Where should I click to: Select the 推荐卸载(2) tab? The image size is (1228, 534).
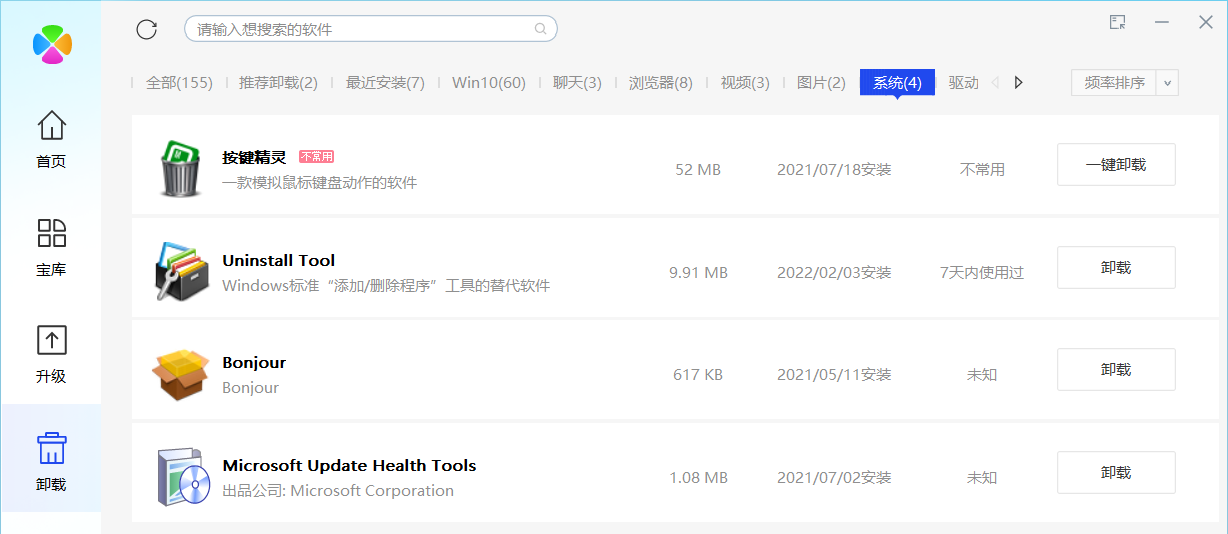click(x=278, y=83)
